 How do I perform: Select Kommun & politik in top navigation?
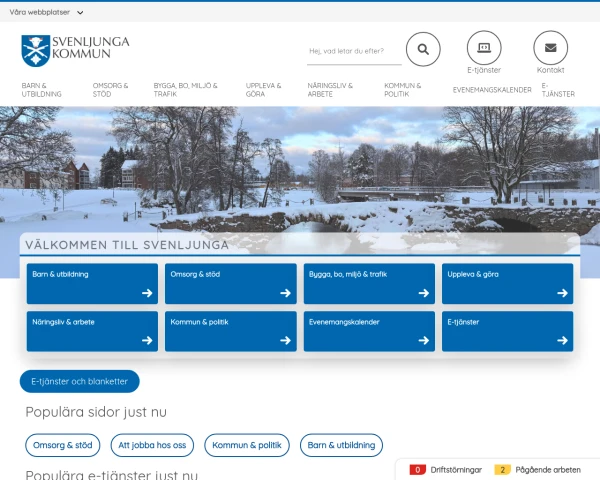point(402,90)
